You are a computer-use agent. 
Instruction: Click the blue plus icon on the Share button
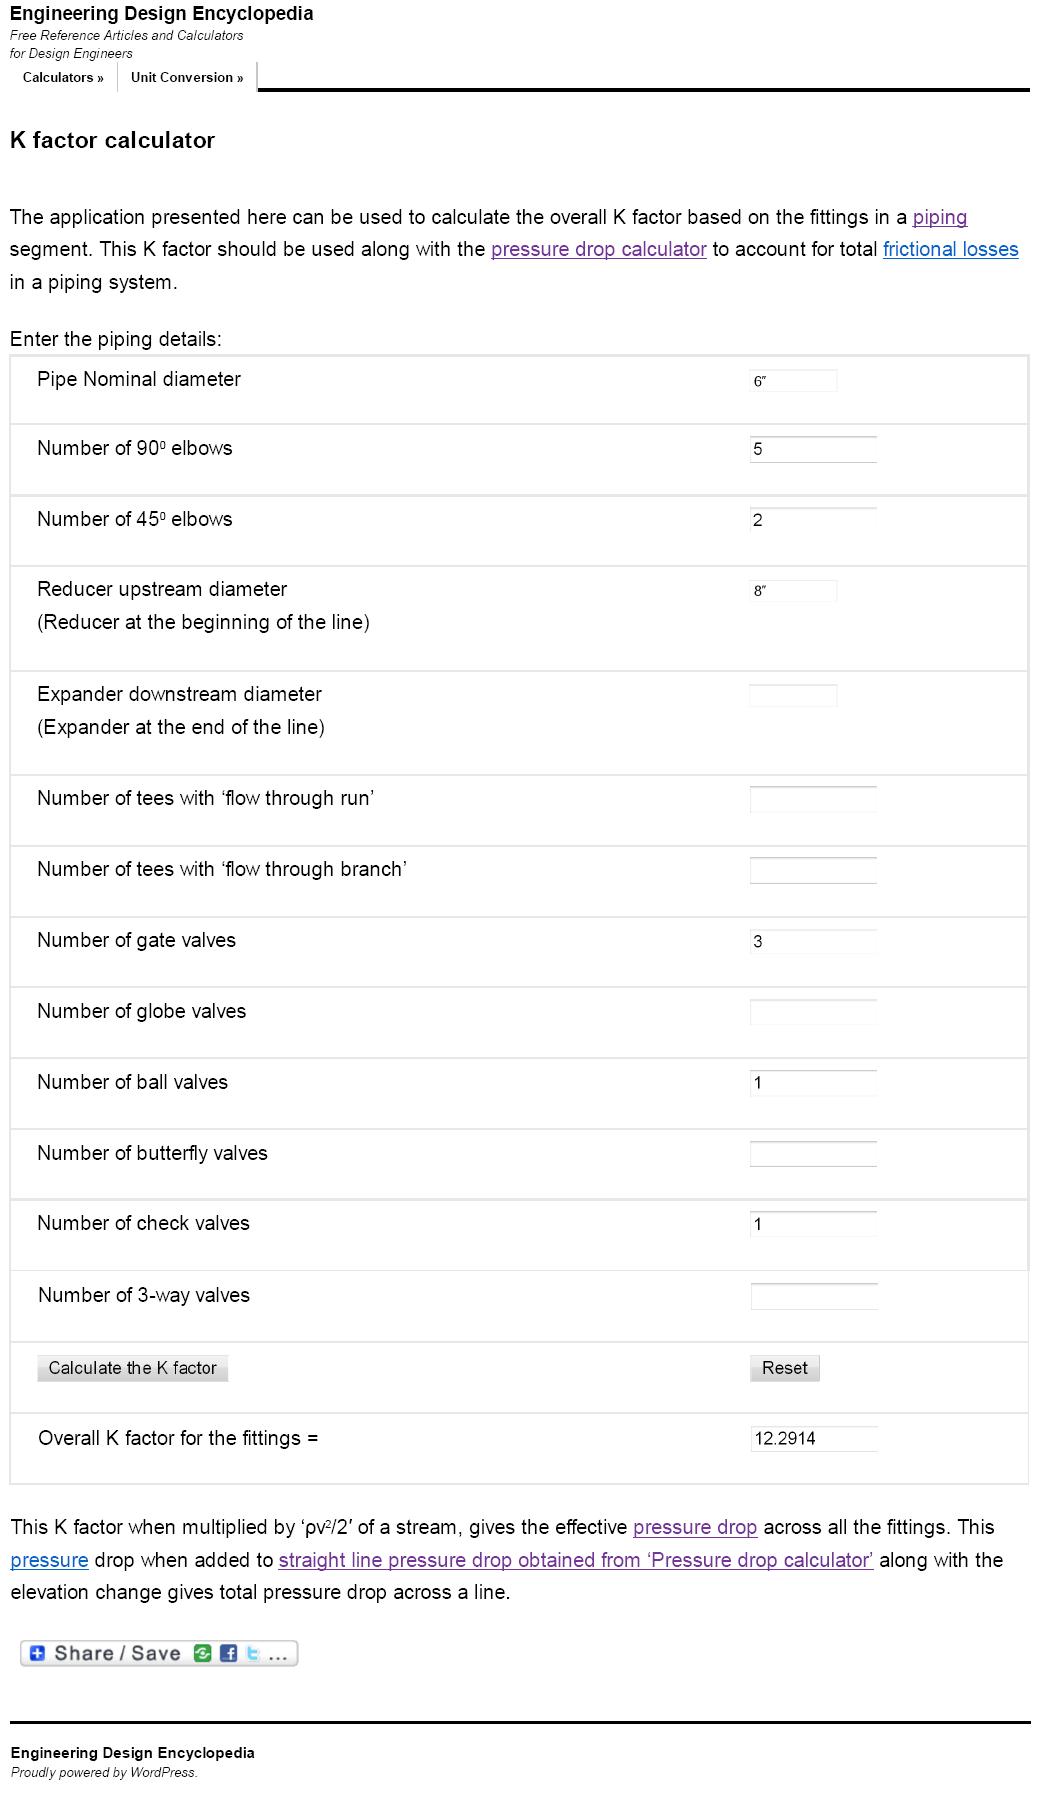37,1654
